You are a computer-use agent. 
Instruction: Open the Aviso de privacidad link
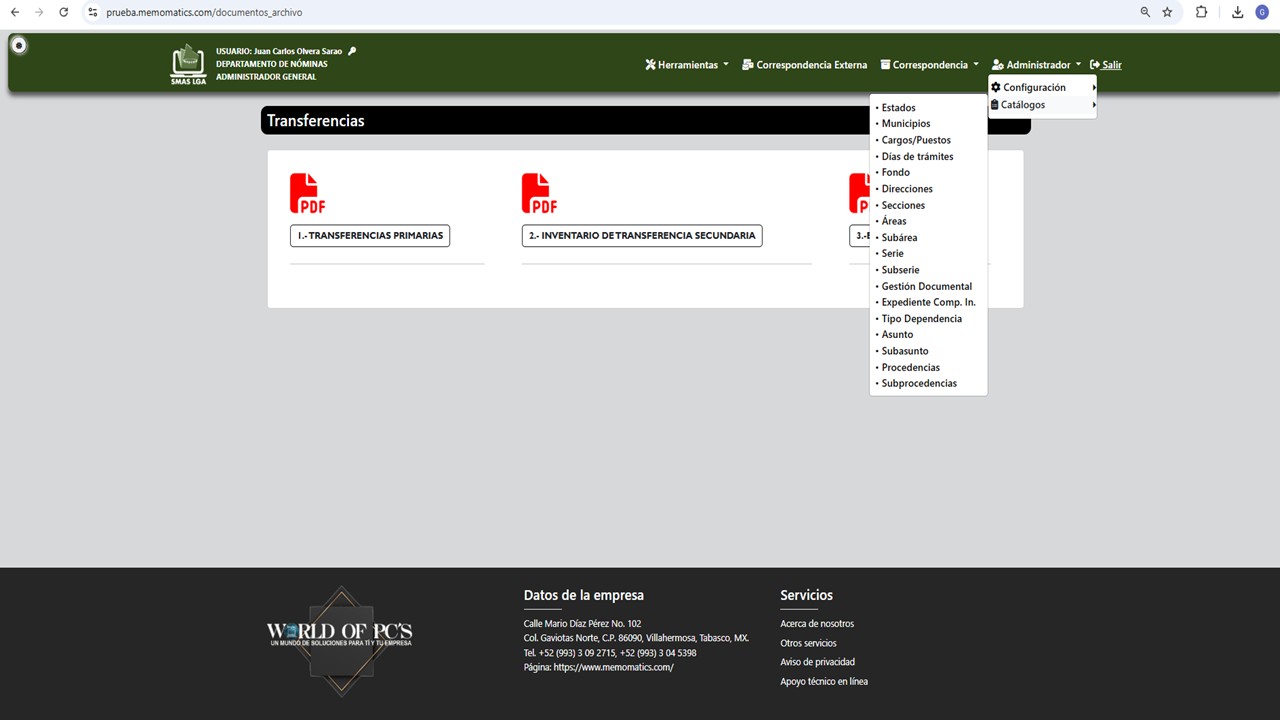817,662
